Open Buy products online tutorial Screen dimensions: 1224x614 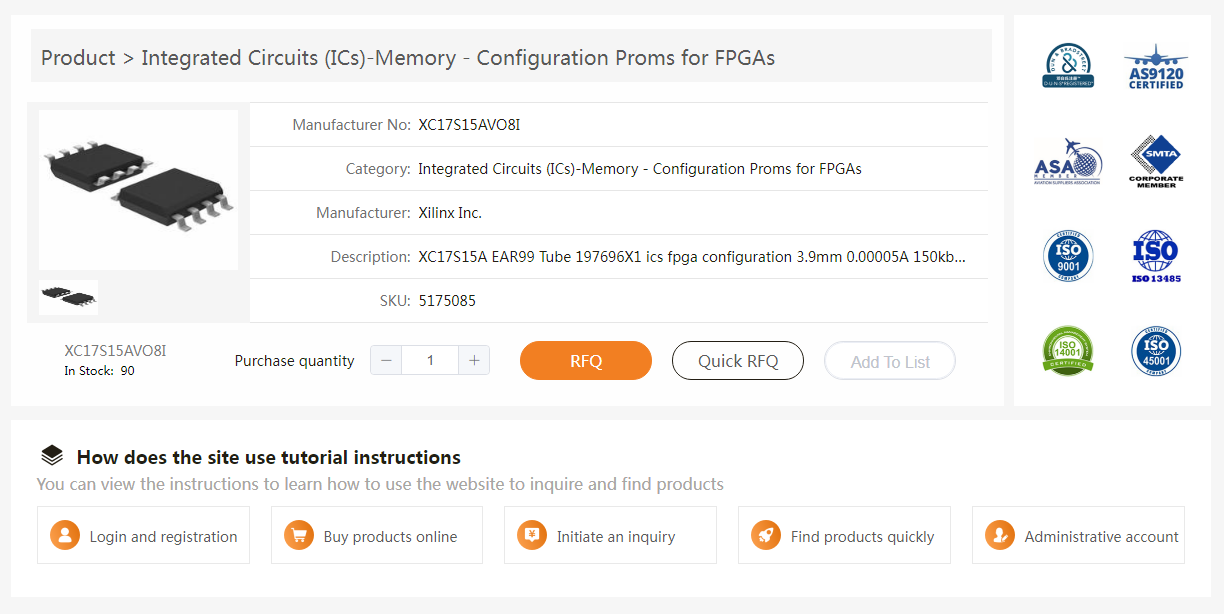[377, 536]
